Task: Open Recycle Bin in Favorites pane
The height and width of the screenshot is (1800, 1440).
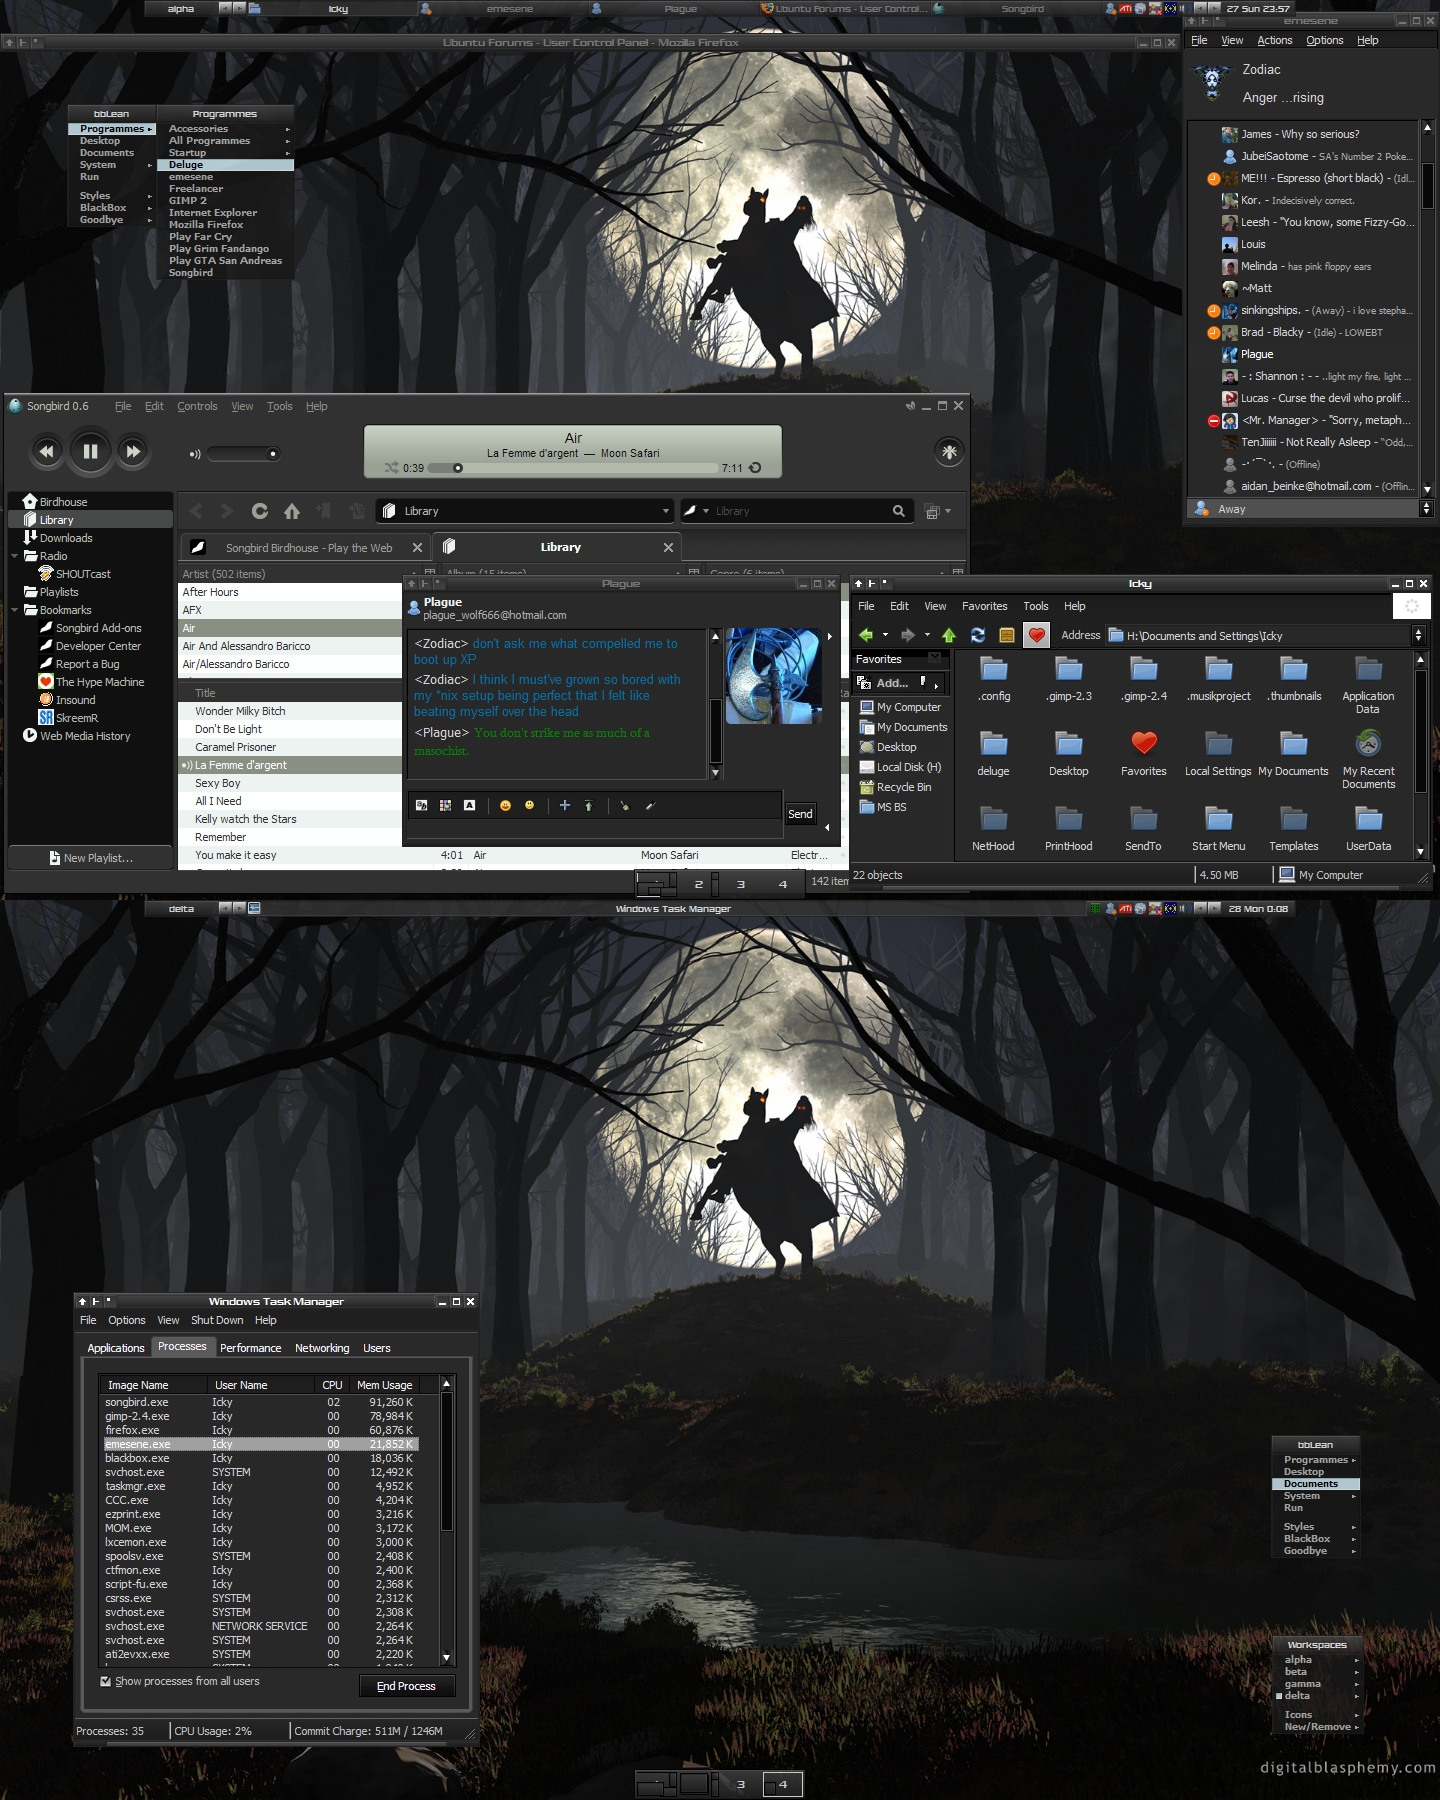Action: click(x=895, y=787)
